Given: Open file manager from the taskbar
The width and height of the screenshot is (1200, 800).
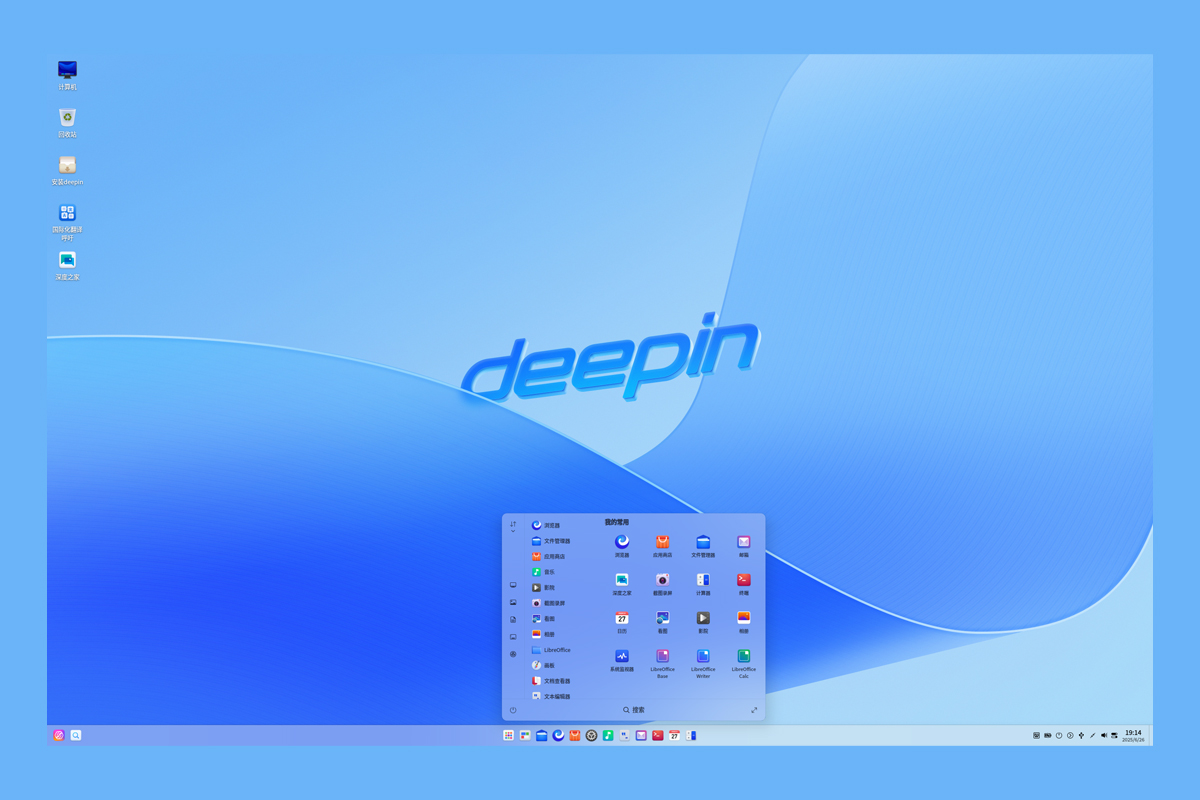Looking at the screenshot, I should [541, 735].
